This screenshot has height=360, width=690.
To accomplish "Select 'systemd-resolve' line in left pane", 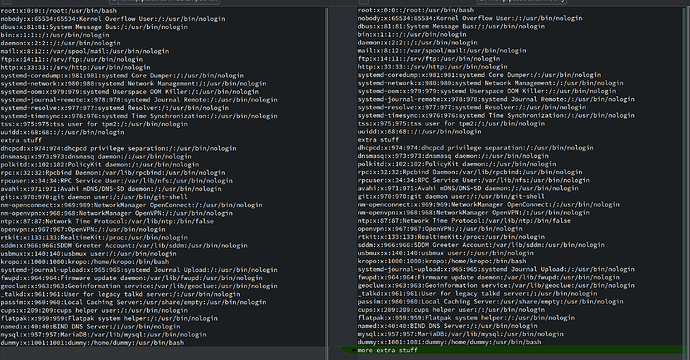I will pyautogui.click(x=114, y=108).
